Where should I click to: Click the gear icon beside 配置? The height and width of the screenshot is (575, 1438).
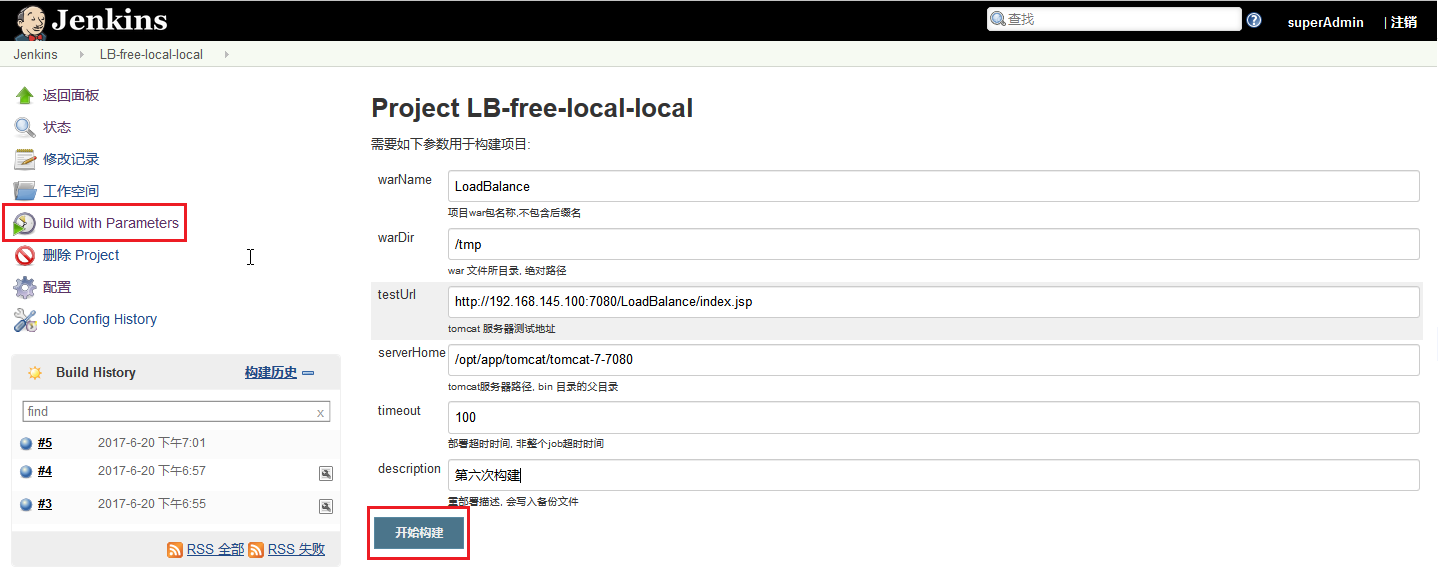tap(25, 287)
